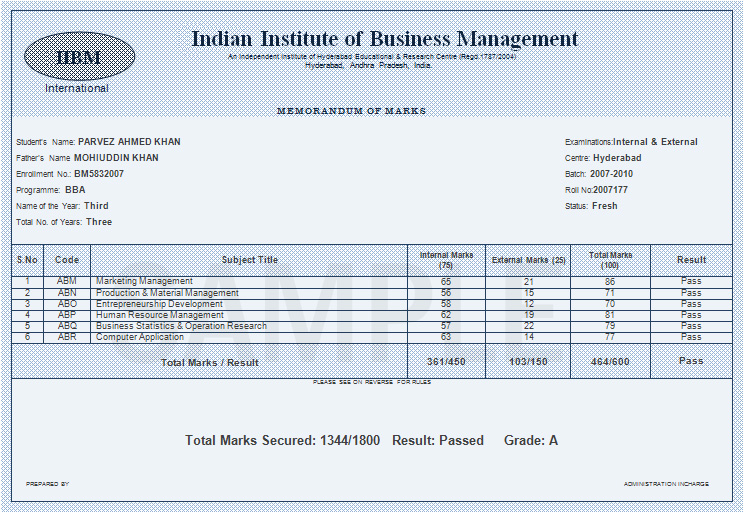This screenshot has width=744, height=513.
Task: Click the External Marks (25) header
Action: (x=529, y=260)
